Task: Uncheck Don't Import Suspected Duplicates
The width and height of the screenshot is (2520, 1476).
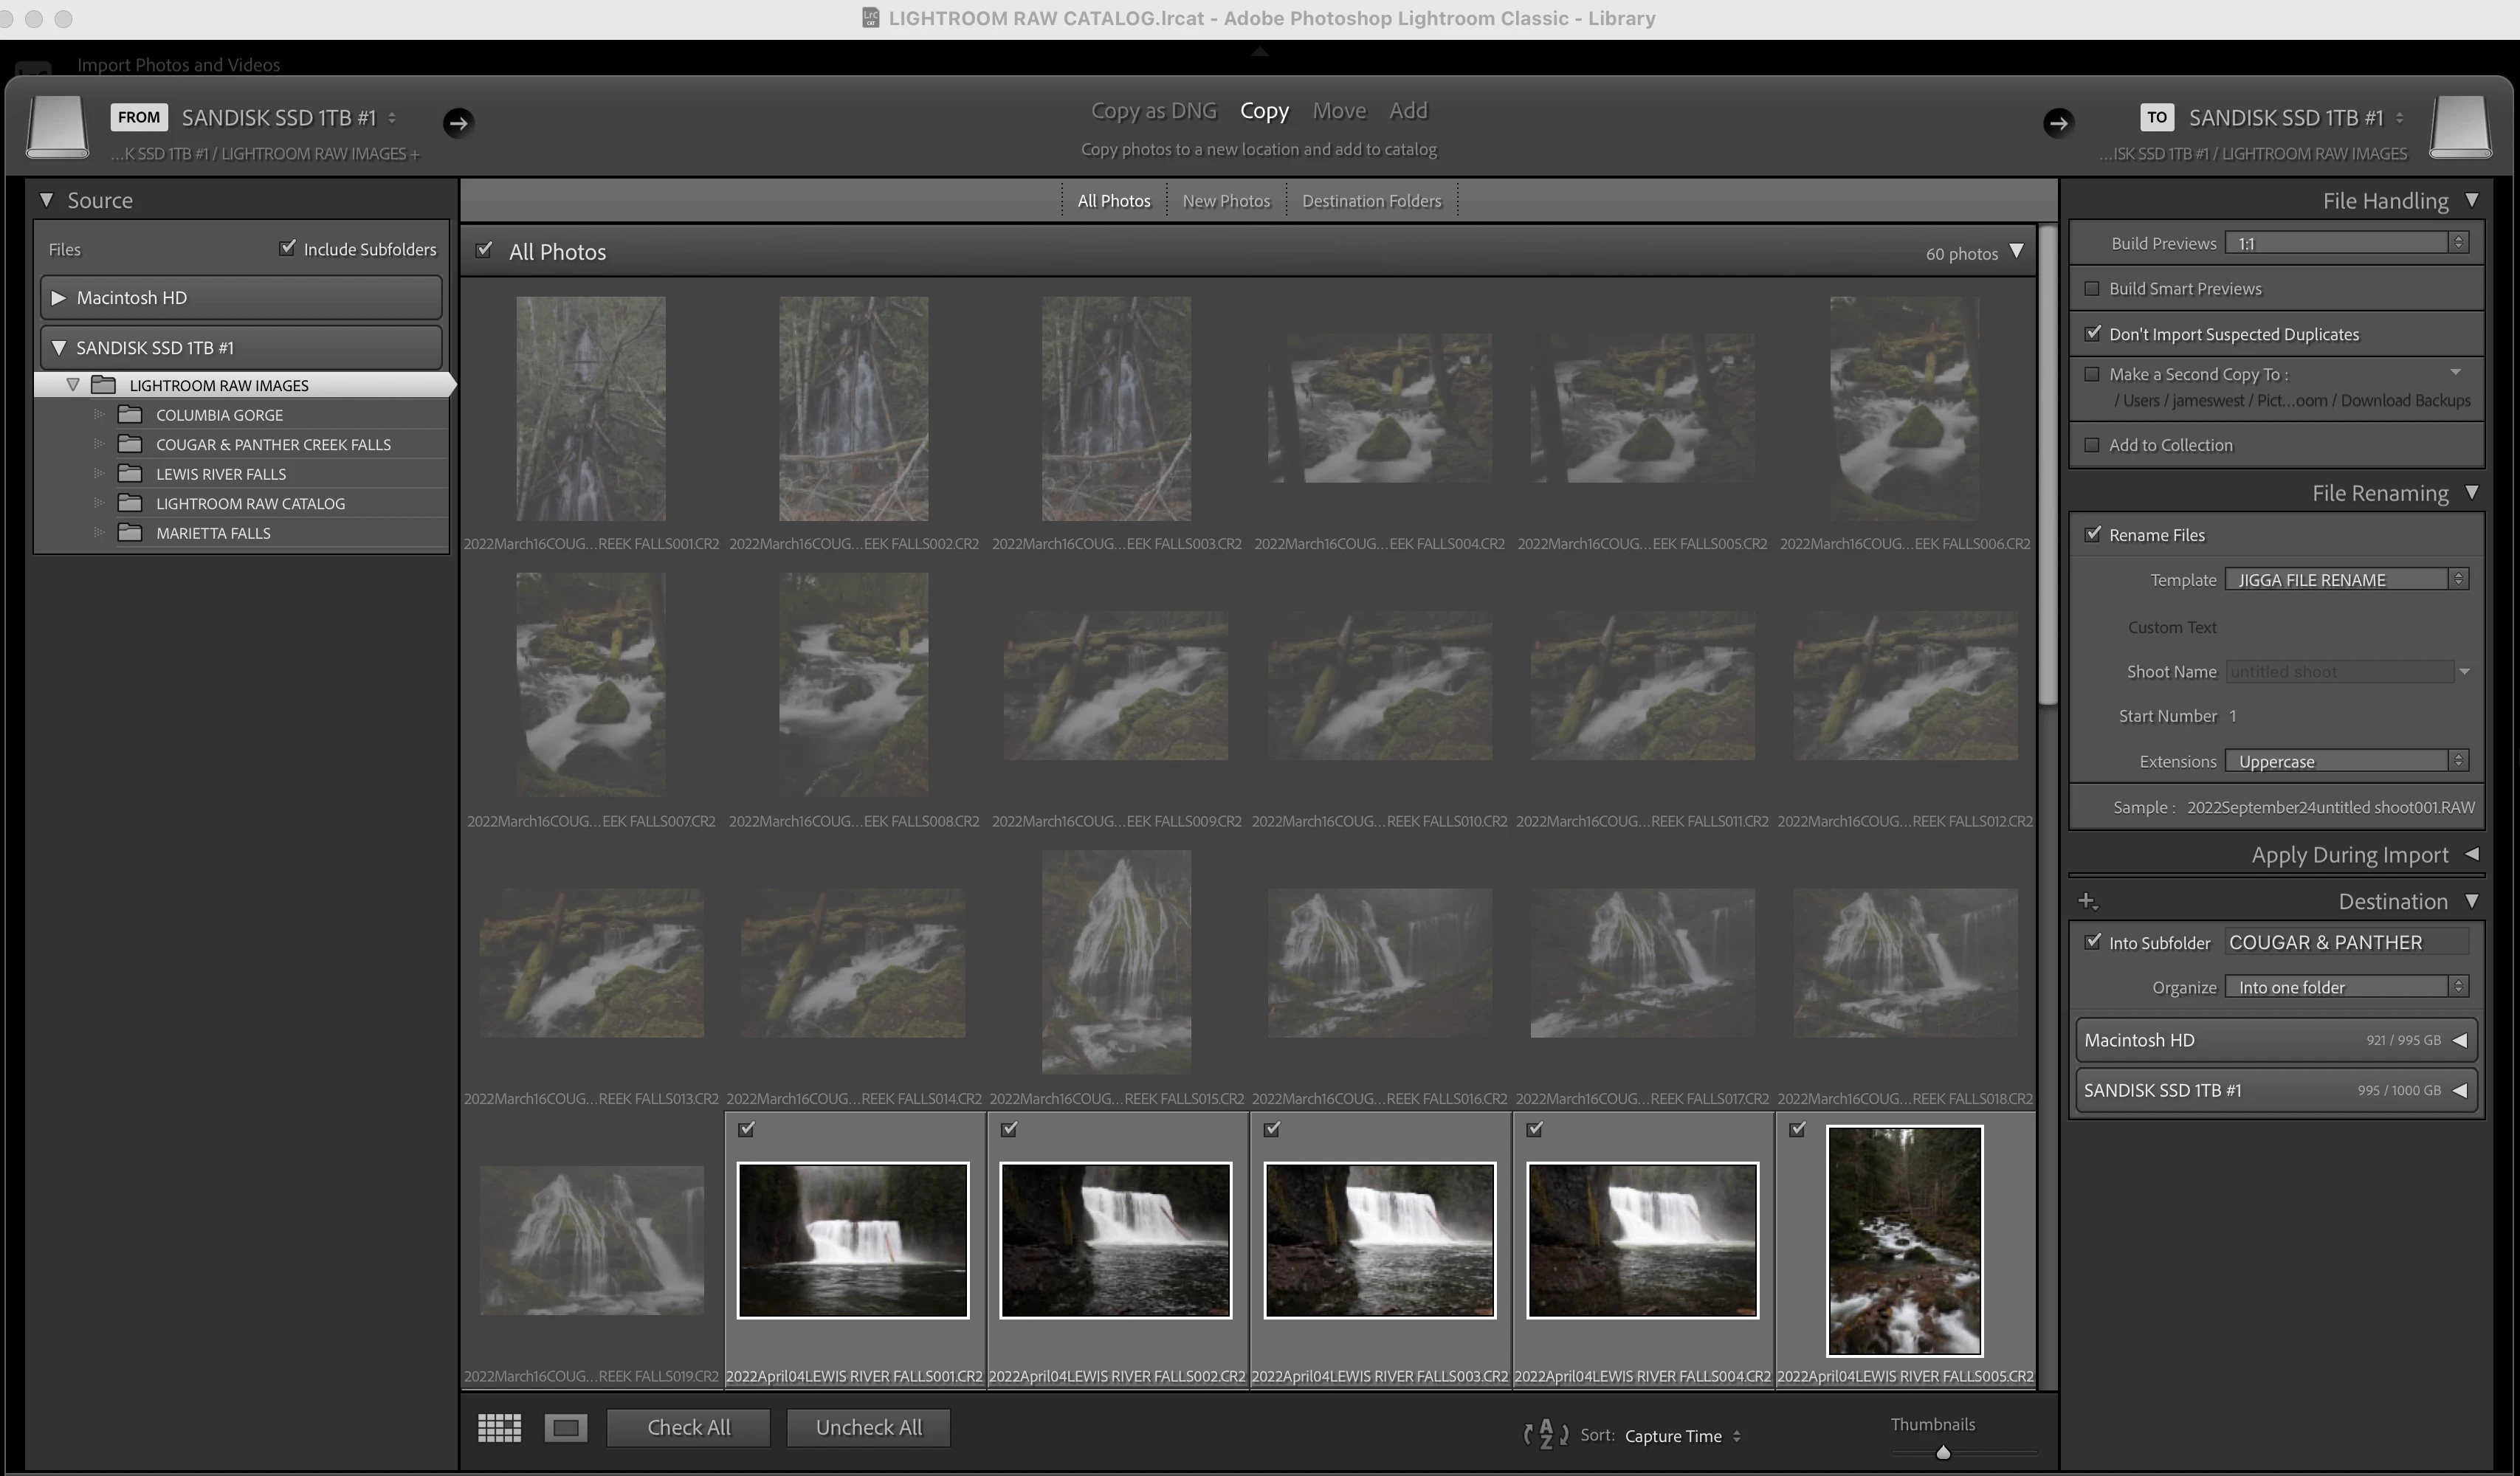Action: tap(2092, 334)
